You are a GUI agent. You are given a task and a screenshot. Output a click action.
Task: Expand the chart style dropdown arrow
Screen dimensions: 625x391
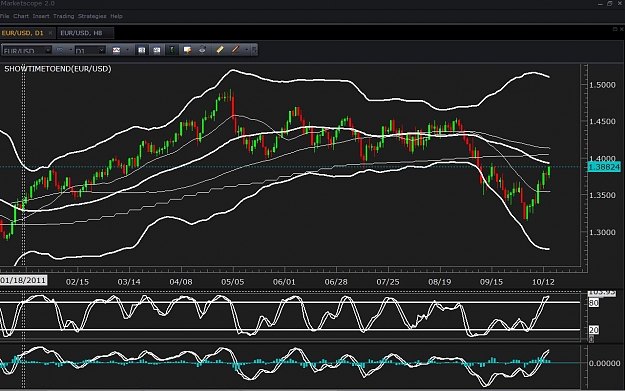pyautogui.click(x=127, y=50)
